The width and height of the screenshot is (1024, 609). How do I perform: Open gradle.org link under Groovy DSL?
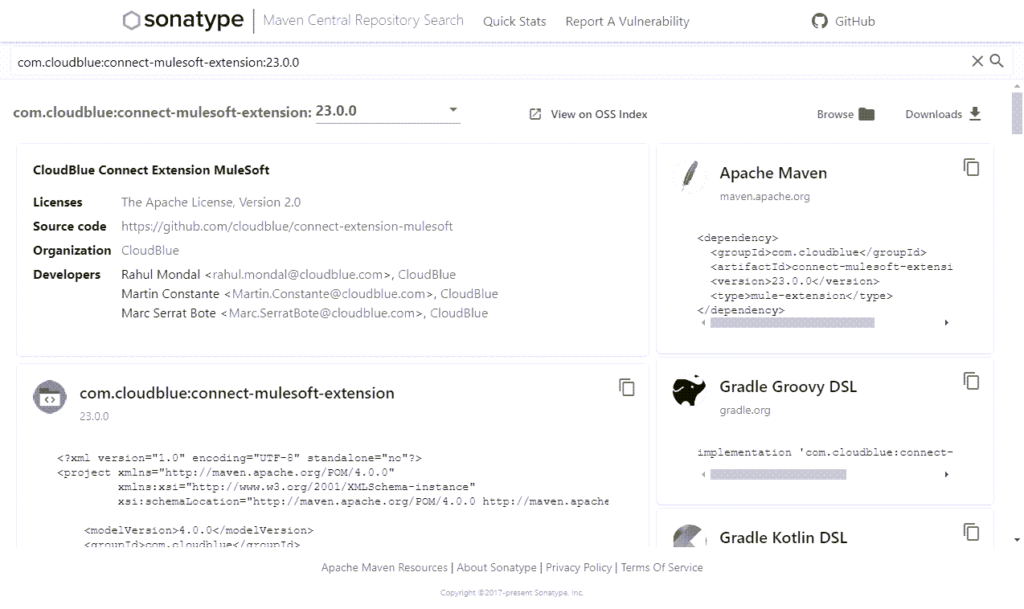(745, 411)
